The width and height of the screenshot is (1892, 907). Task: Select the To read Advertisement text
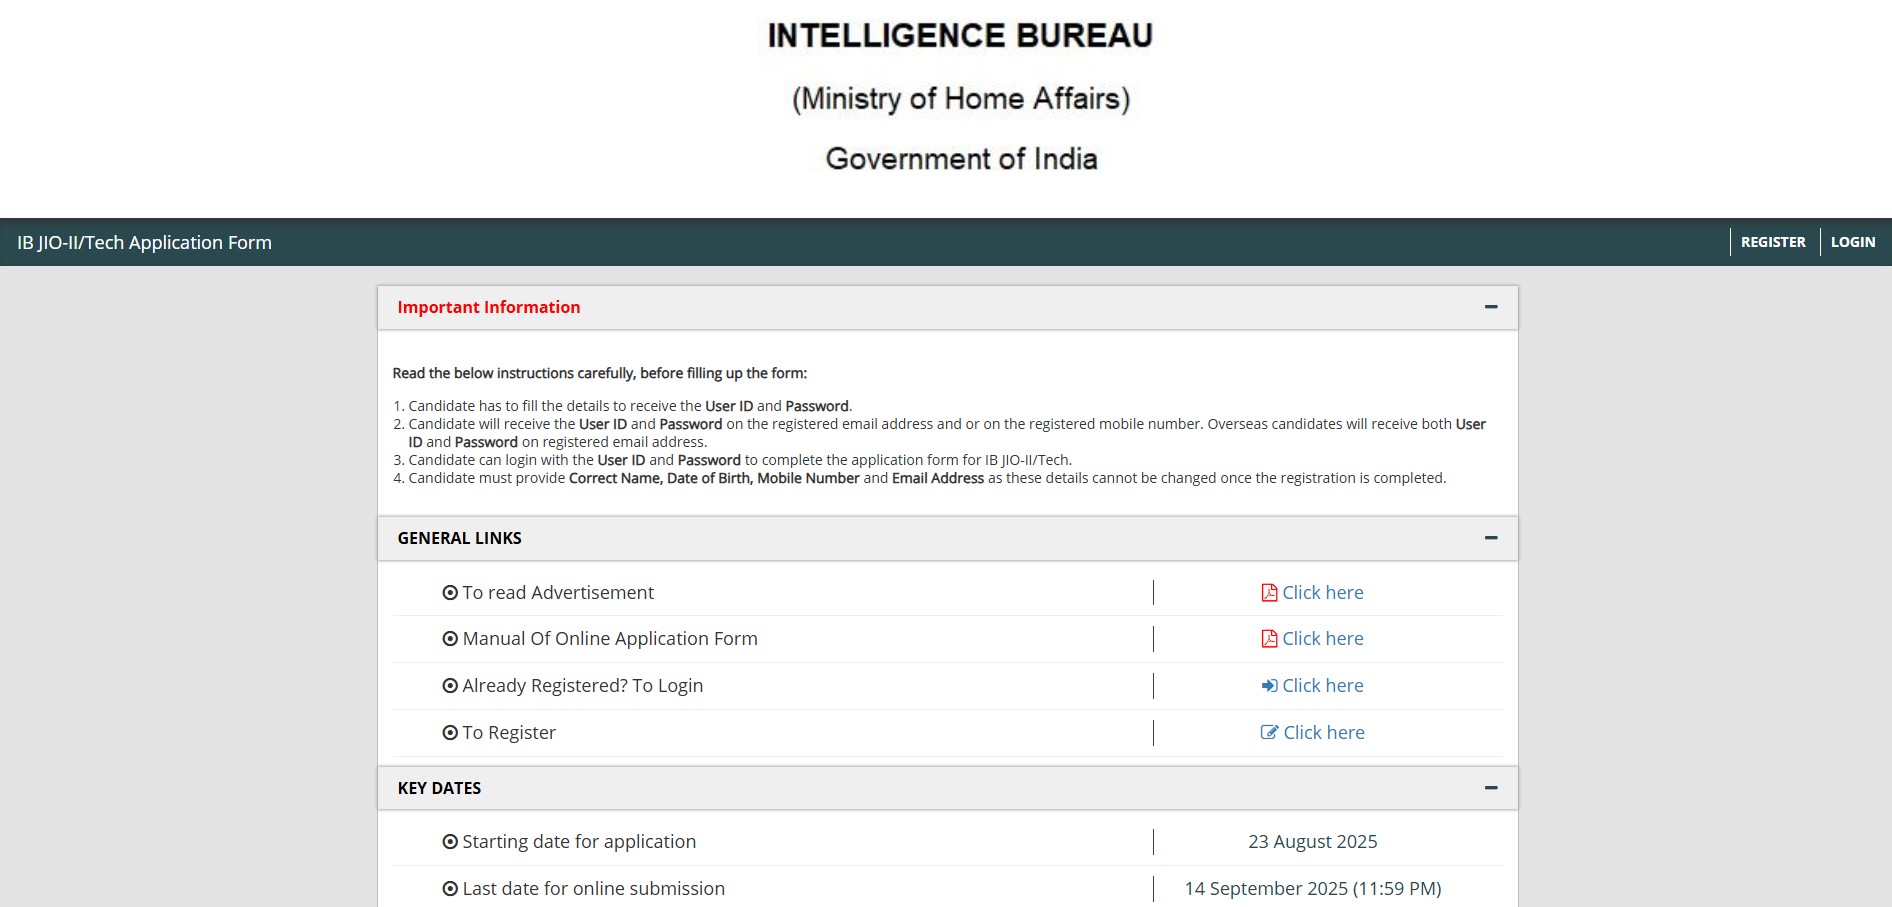558,592
